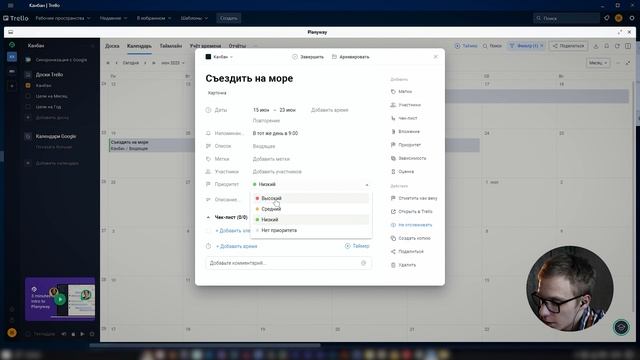Play the Planyway intro video thumbnail
The width and height of the screenshot is (640, 360).
tap(60, 299)
